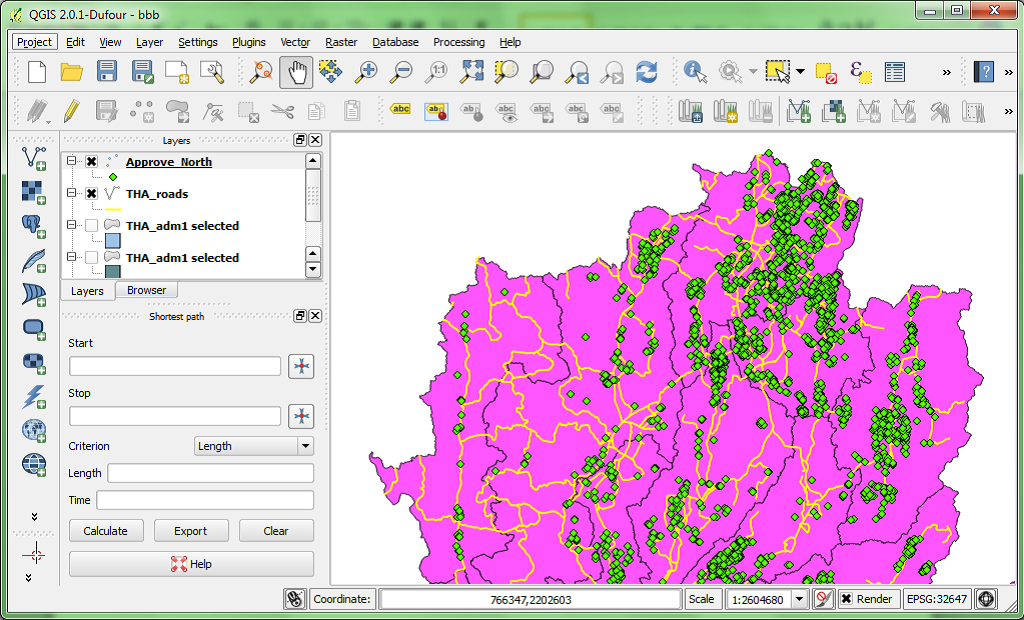This screenshot has height=620, width=1024.
Task: Click the capture Start point icon
Action: (301, 366)
